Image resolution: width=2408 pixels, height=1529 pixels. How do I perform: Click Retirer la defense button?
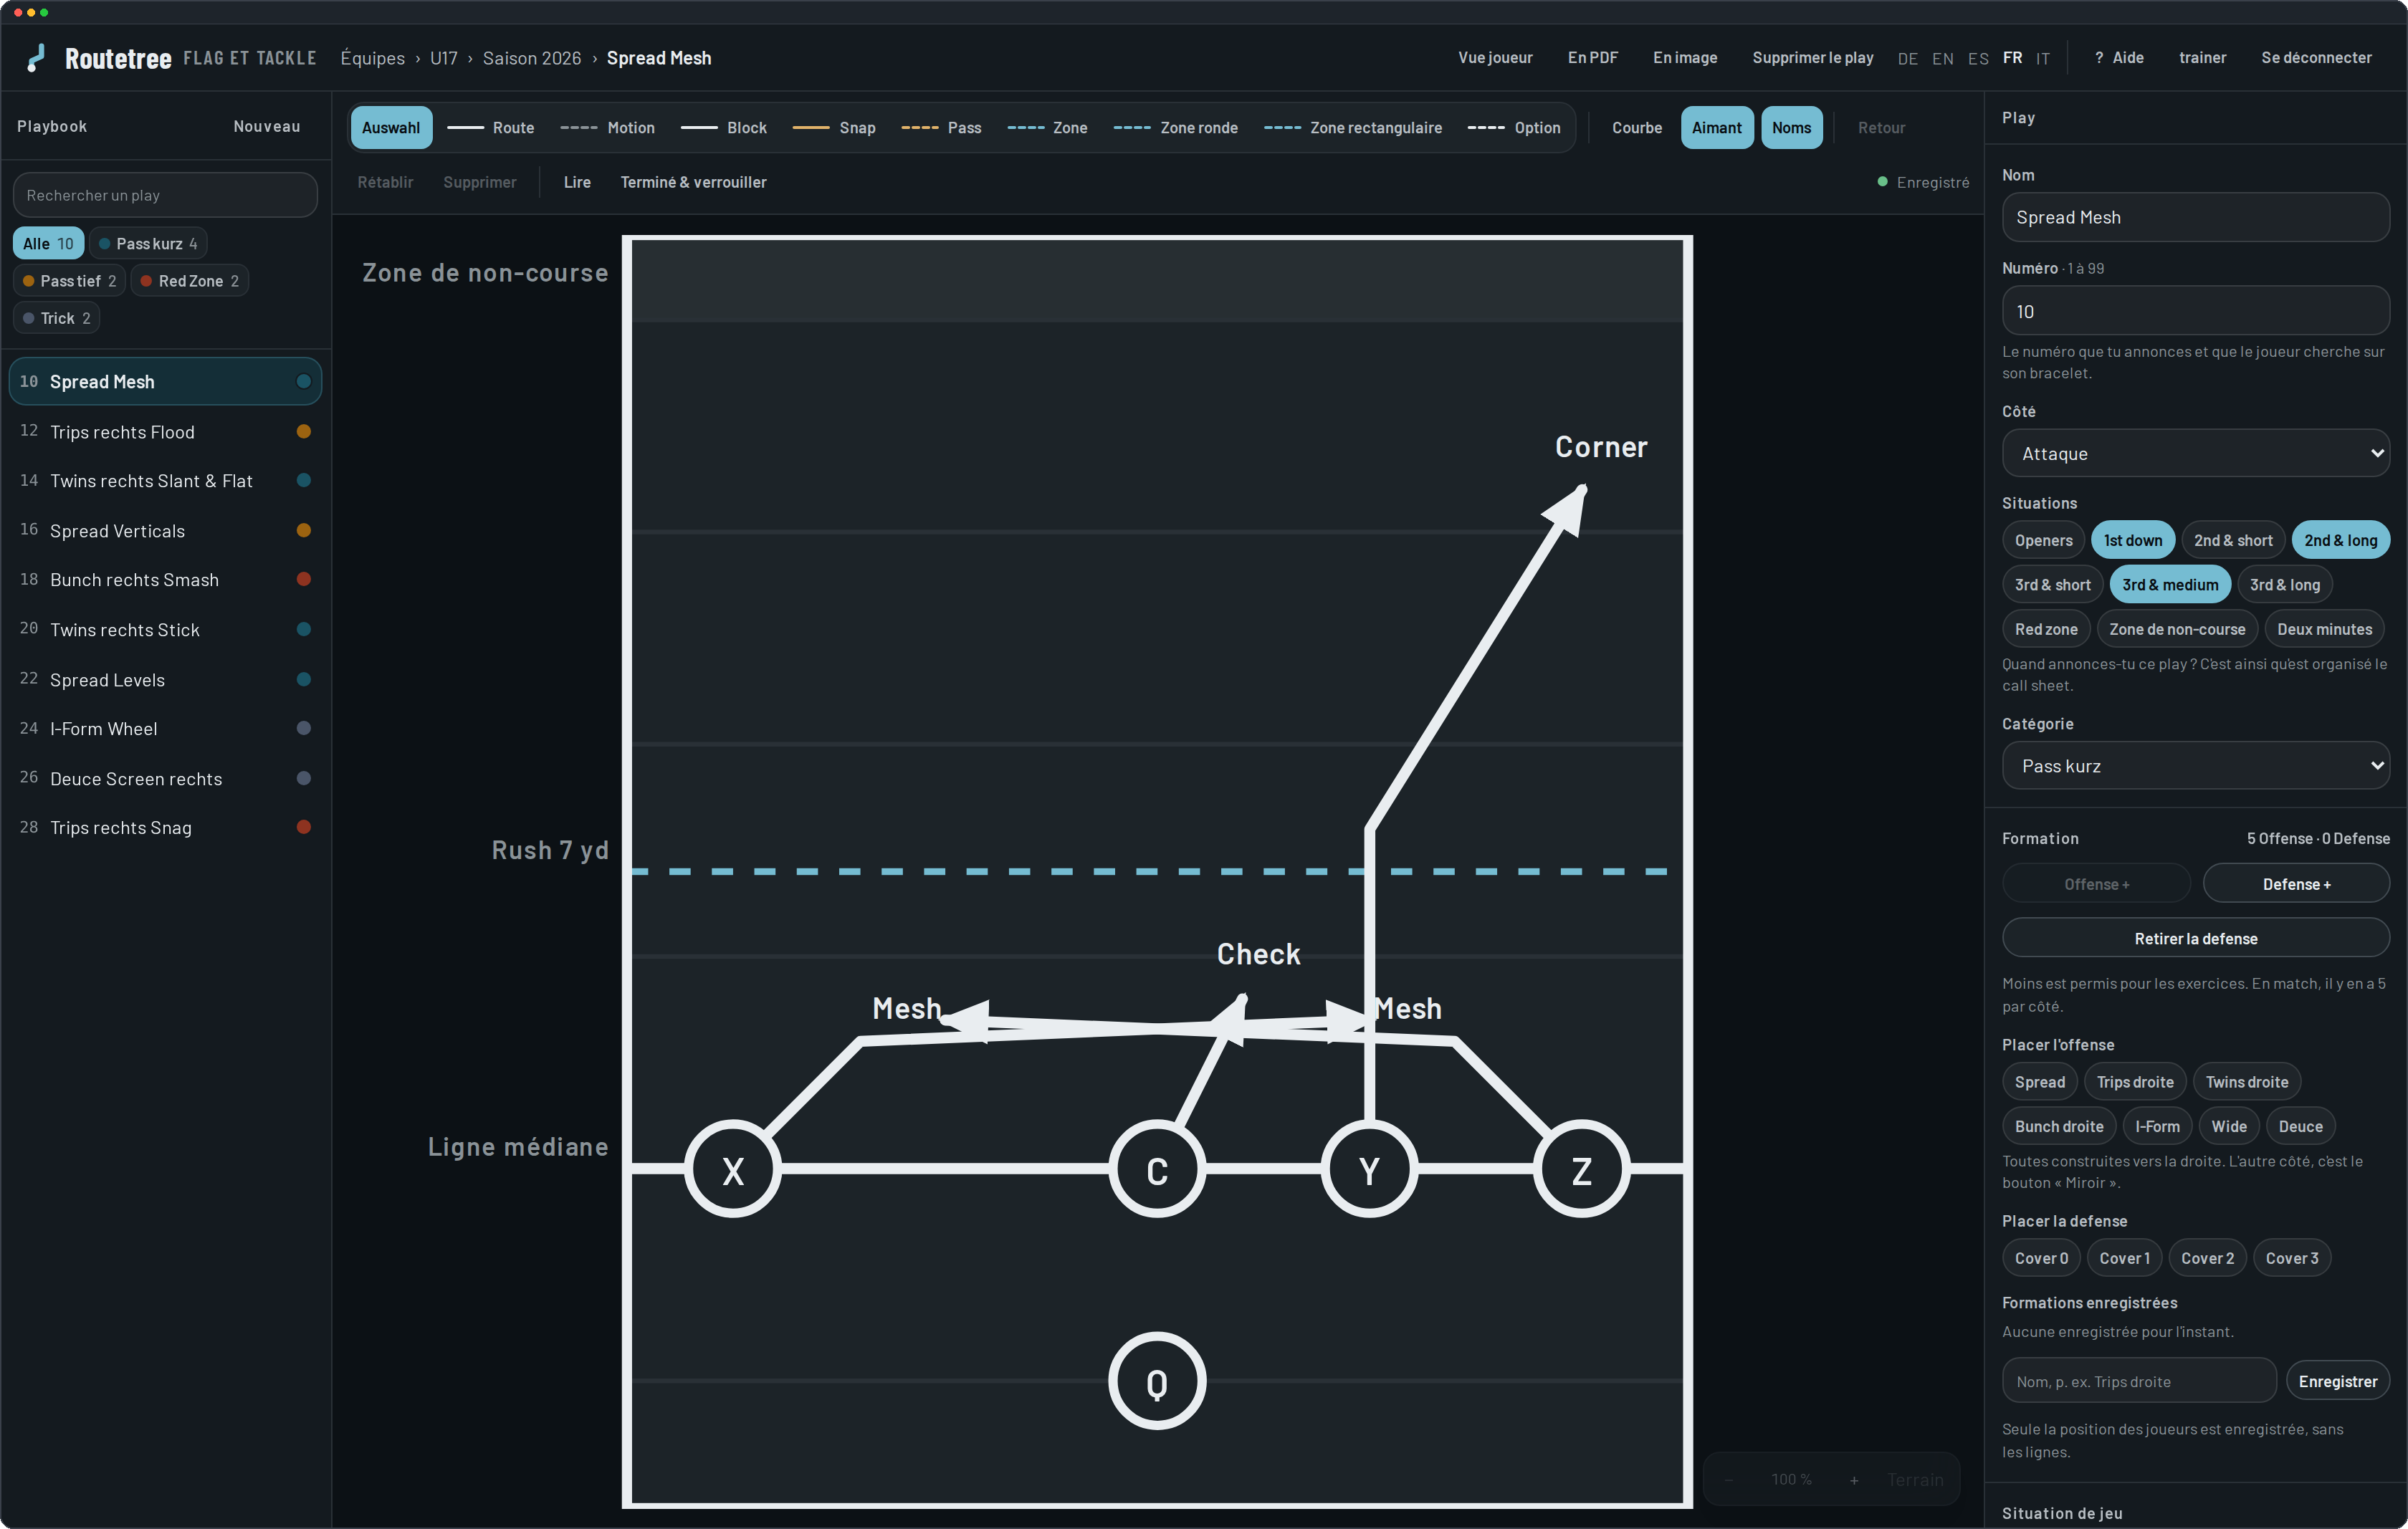[2195, 938]
